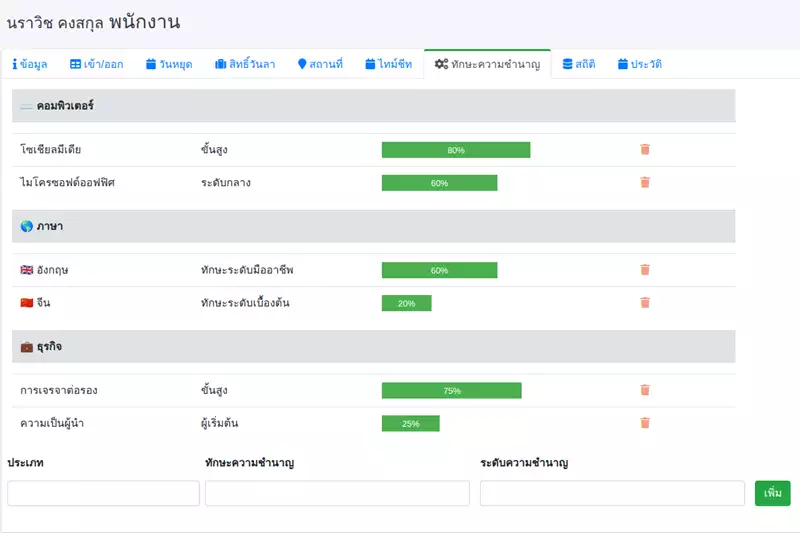Click the ภาษา category header
The width and height of the screenshot is (800, 533).
pyautogui.click(x=373, y=226)
